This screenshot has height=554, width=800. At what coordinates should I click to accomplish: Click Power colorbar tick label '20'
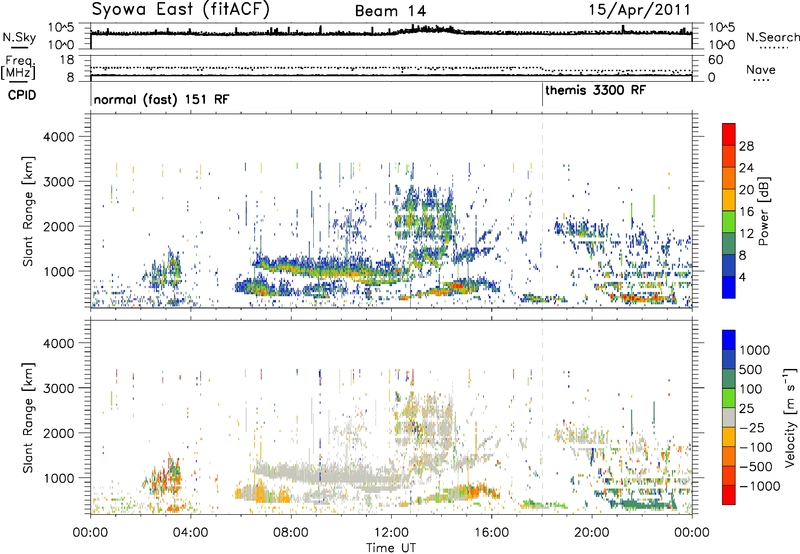point(746,190)
